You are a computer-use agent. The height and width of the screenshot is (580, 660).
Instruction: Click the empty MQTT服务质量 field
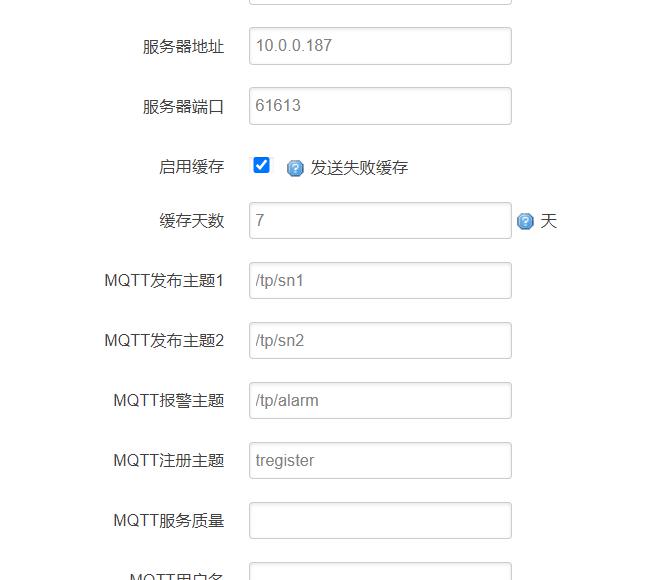click(x=380, y=521)
